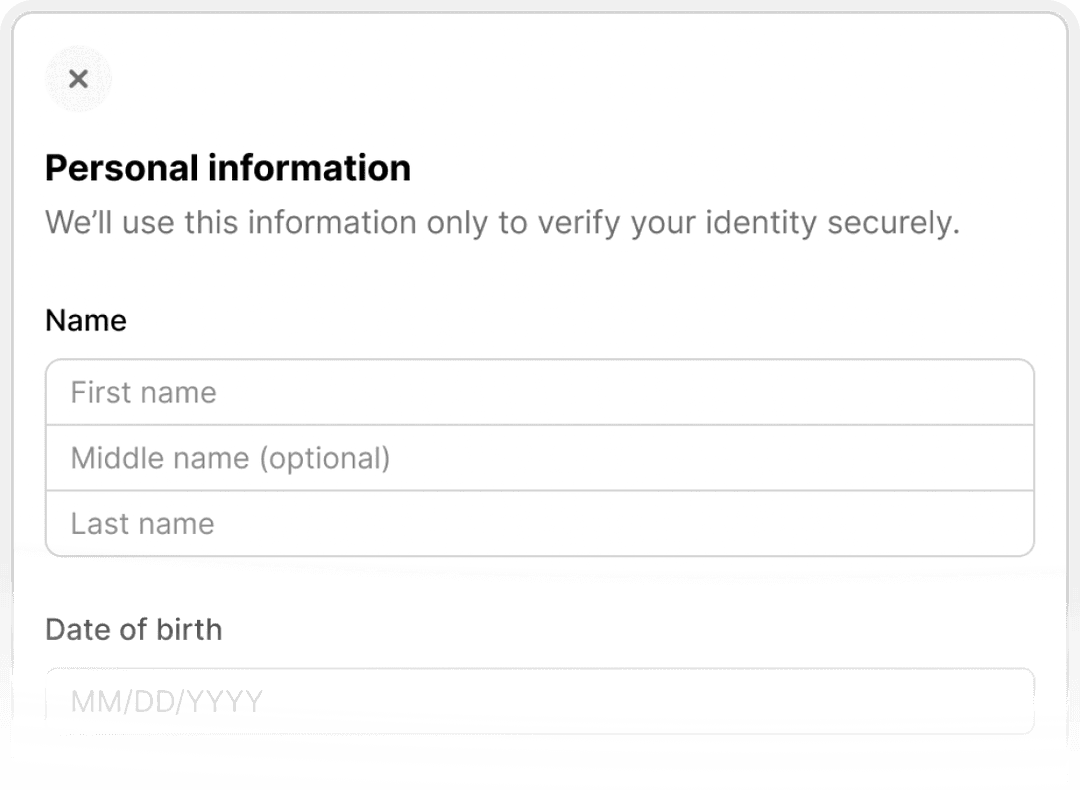Viewport: 1080px width, 790px height.
Task: Click the Personal information heading
Action: (x=227, y=168)
